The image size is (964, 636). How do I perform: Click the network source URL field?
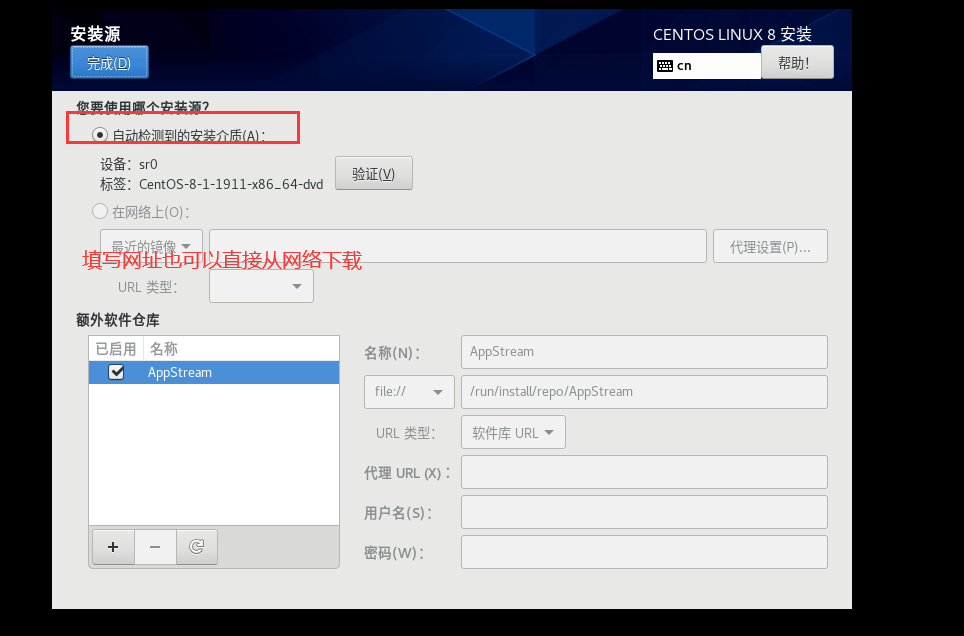click(x=457, y=246)
